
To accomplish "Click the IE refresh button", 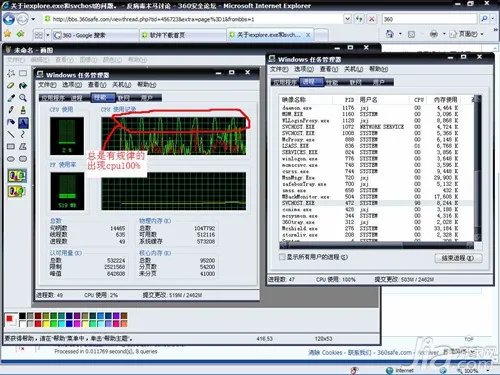I will point(359,19).
